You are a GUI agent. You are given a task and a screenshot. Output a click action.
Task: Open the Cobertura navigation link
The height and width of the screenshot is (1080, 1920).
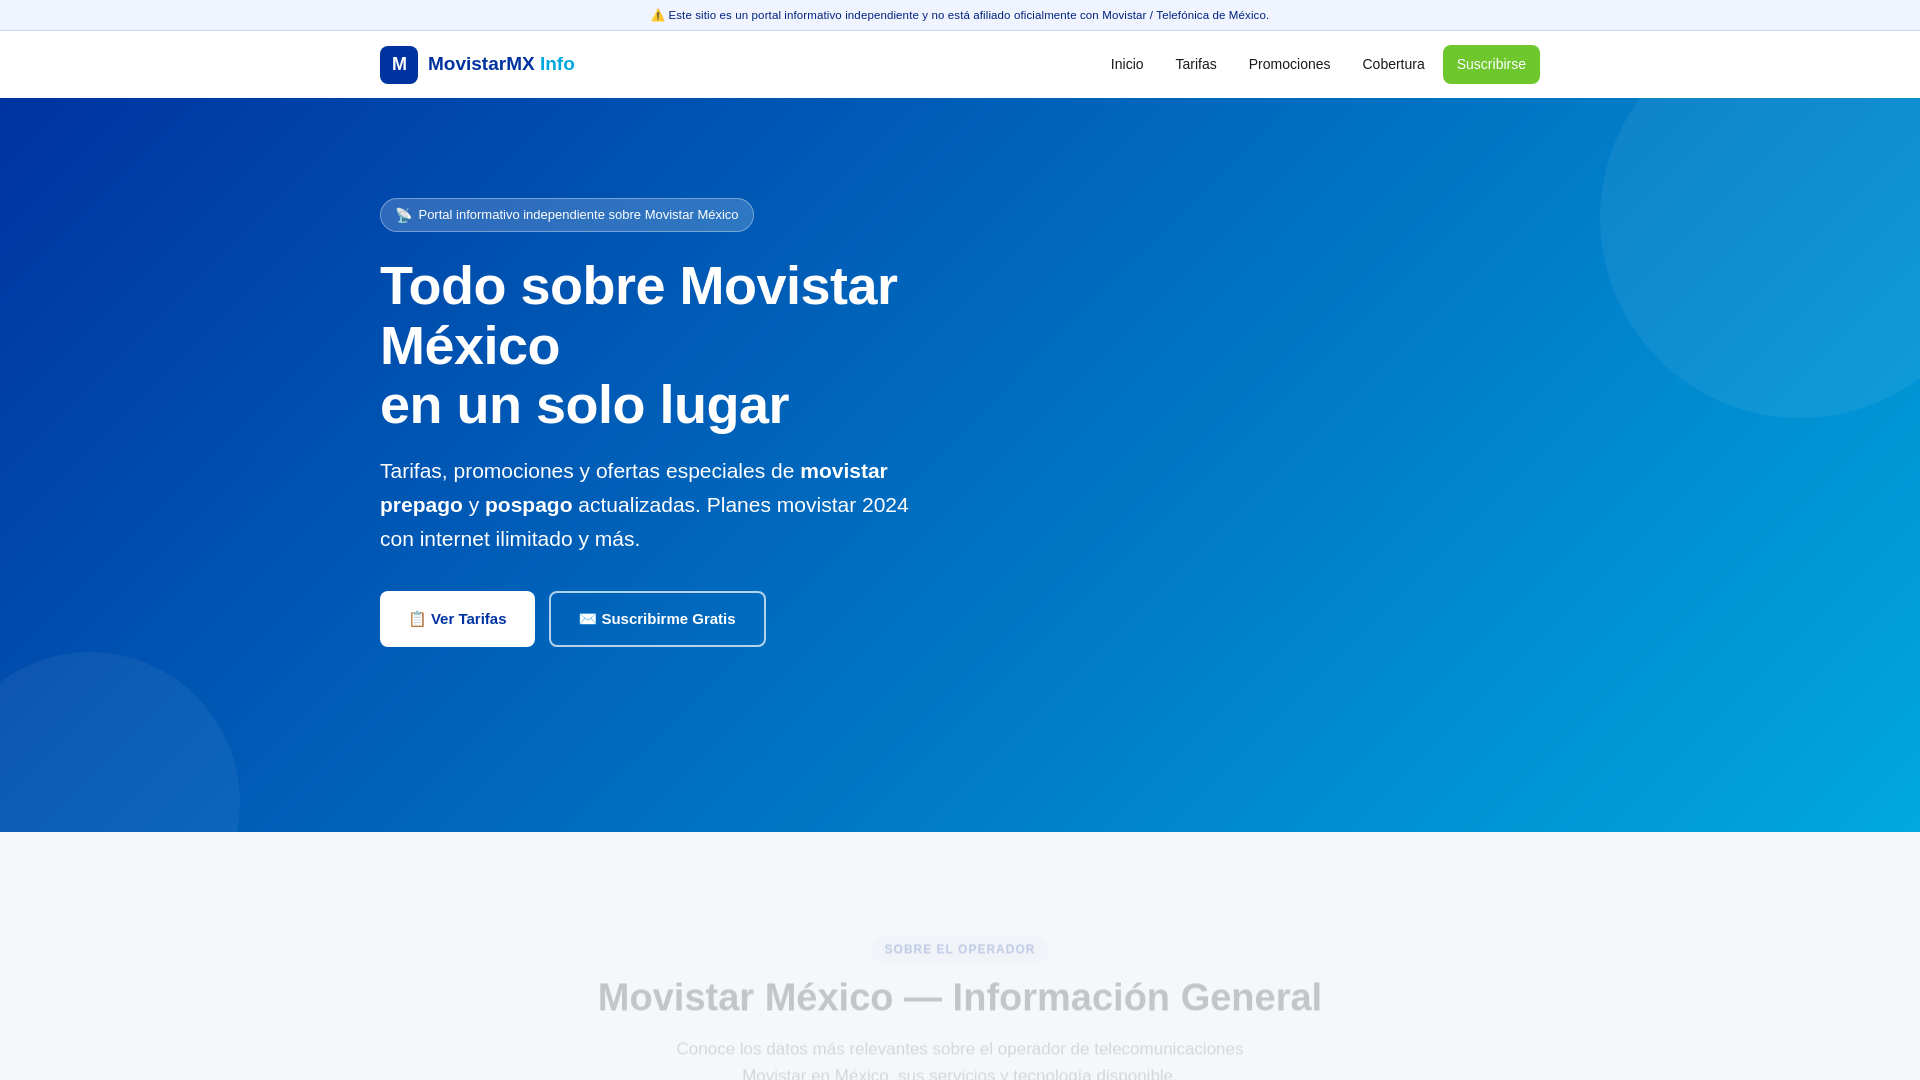point(1393,64)
